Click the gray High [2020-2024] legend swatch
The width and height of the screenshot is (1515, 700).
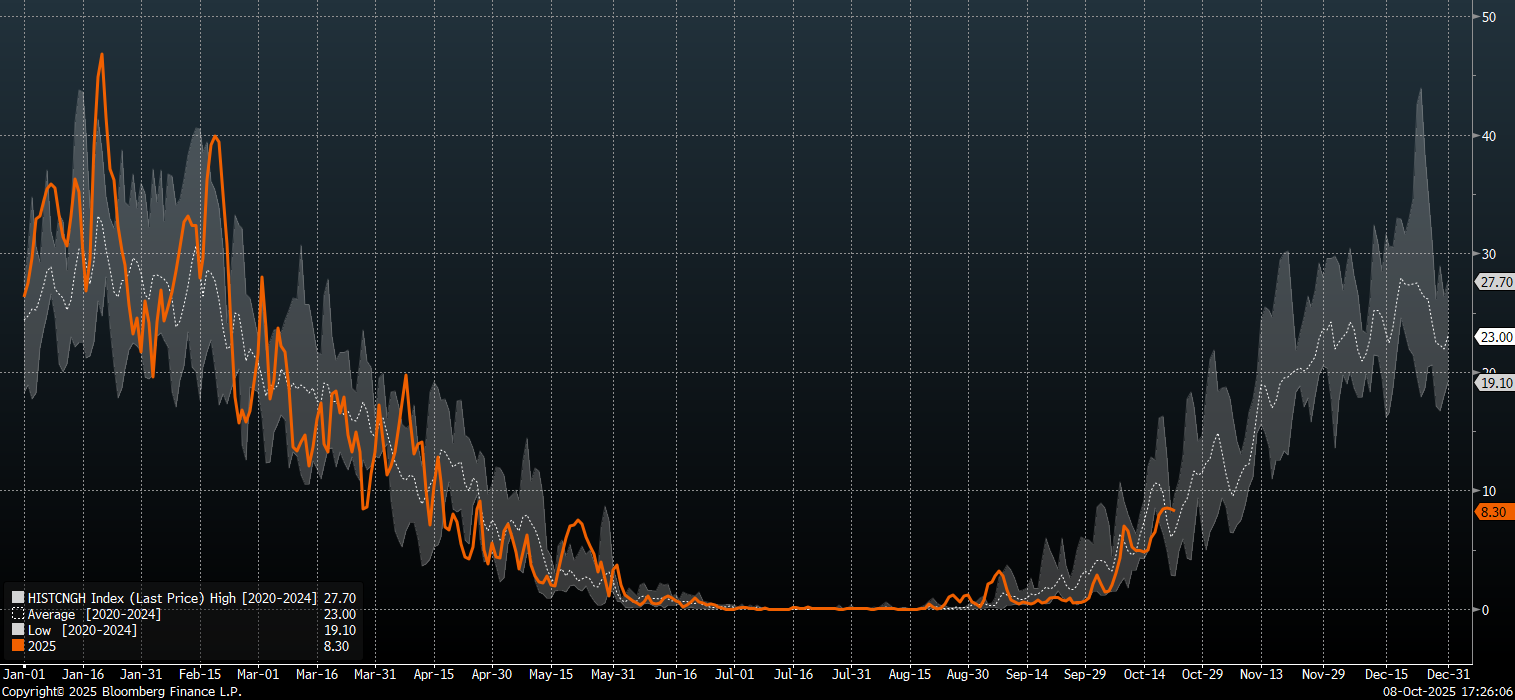click(x=18, y=598)
